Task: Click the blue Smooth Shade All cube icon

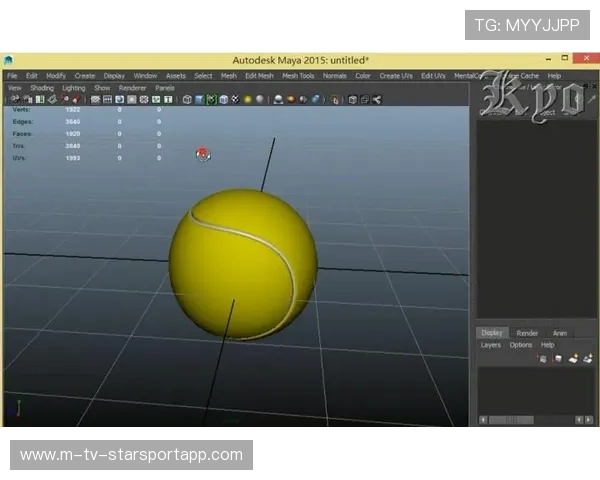Action: 199,99
